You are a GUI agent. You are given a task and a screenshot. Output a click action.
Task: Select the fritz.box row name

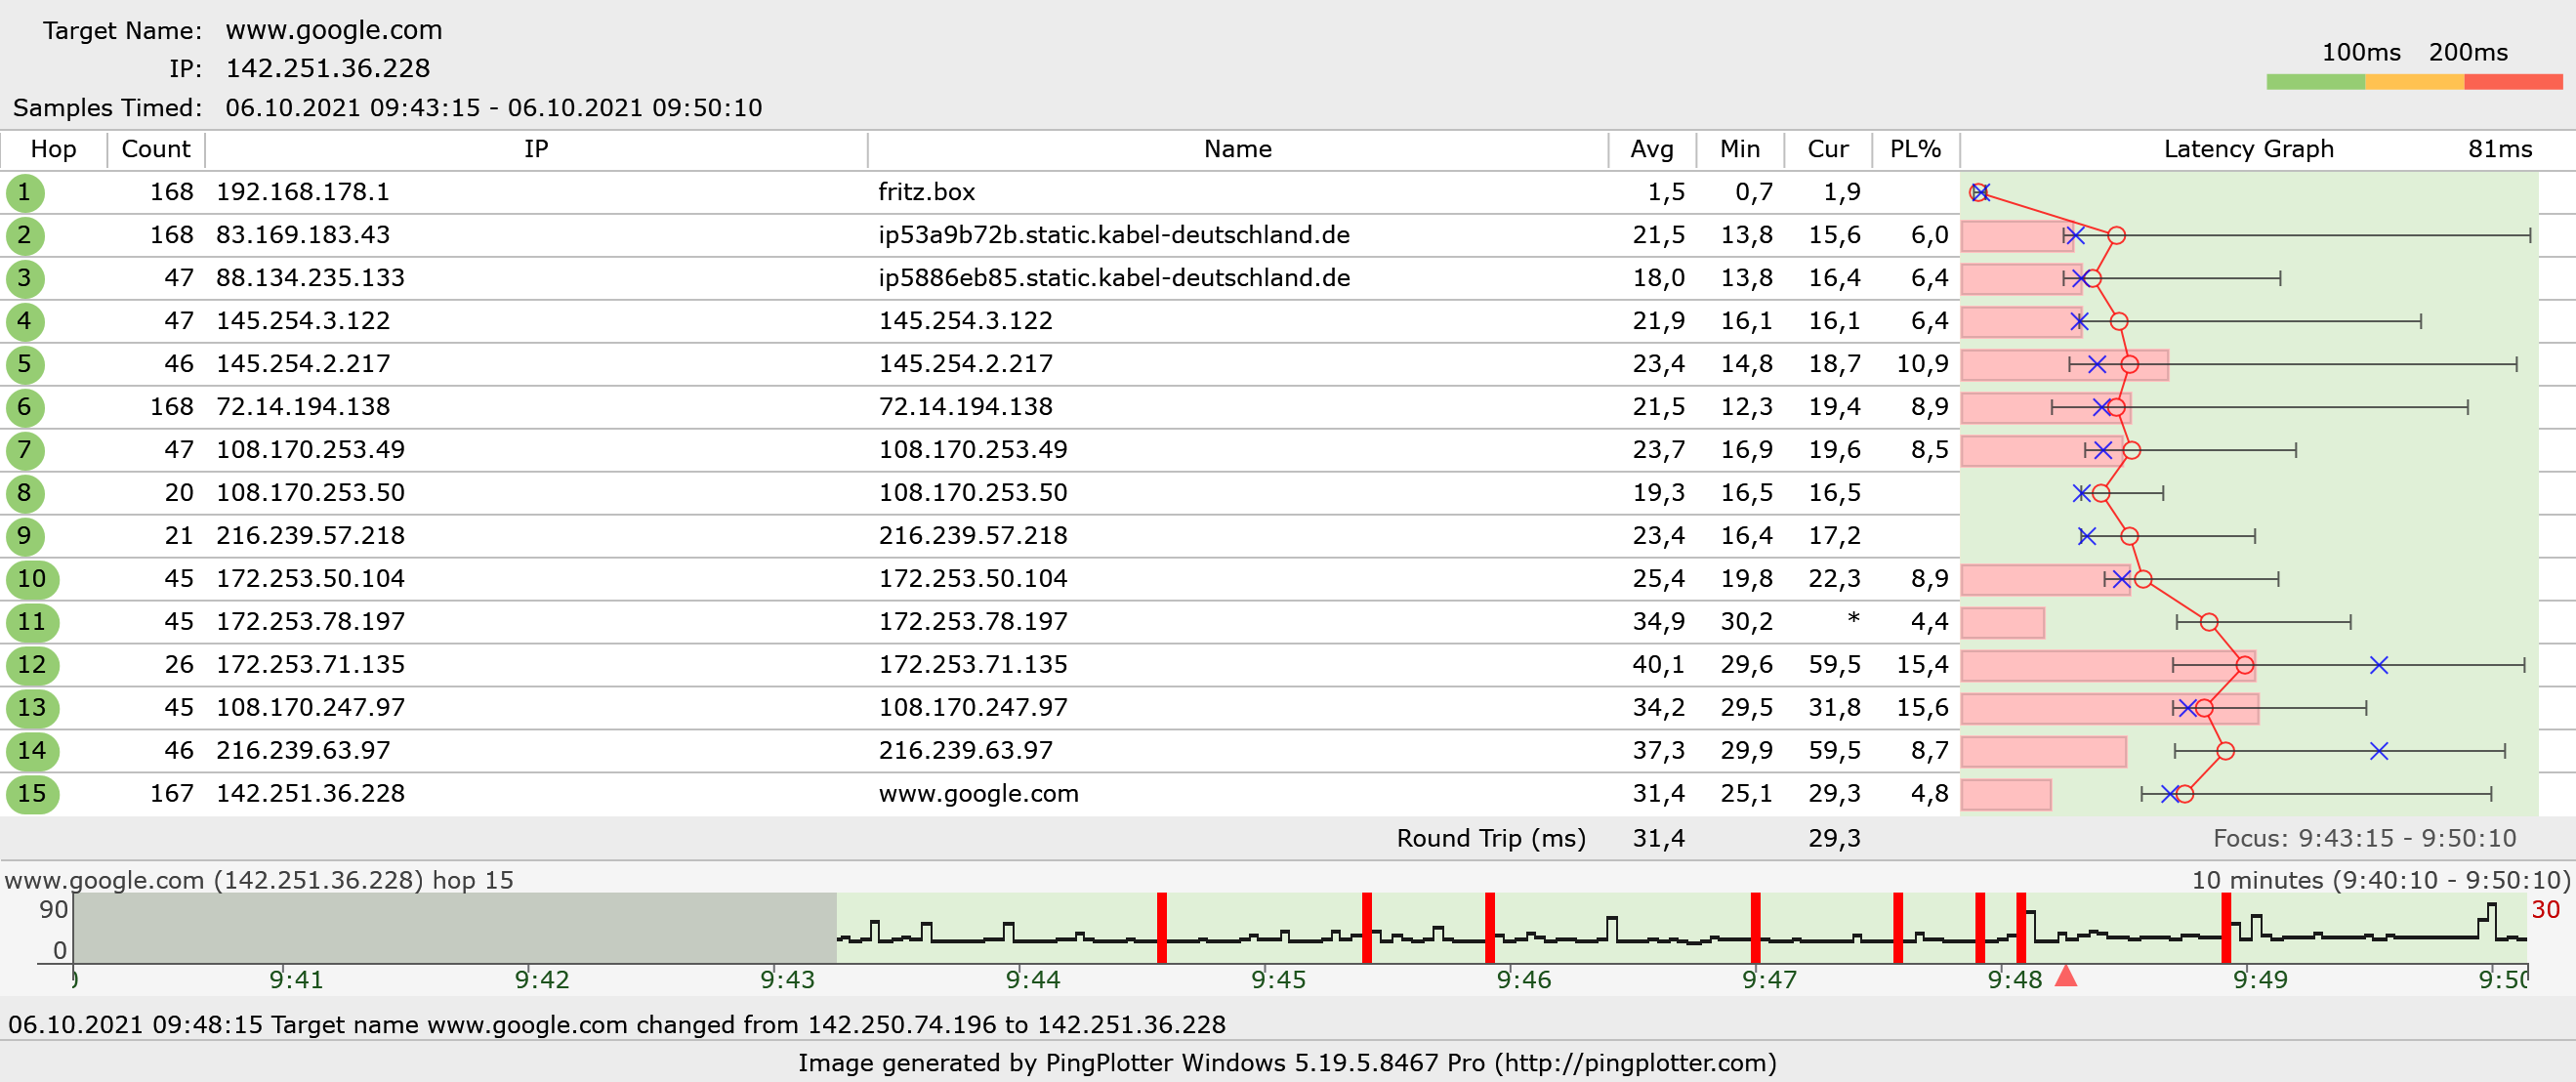coord(926,192)
